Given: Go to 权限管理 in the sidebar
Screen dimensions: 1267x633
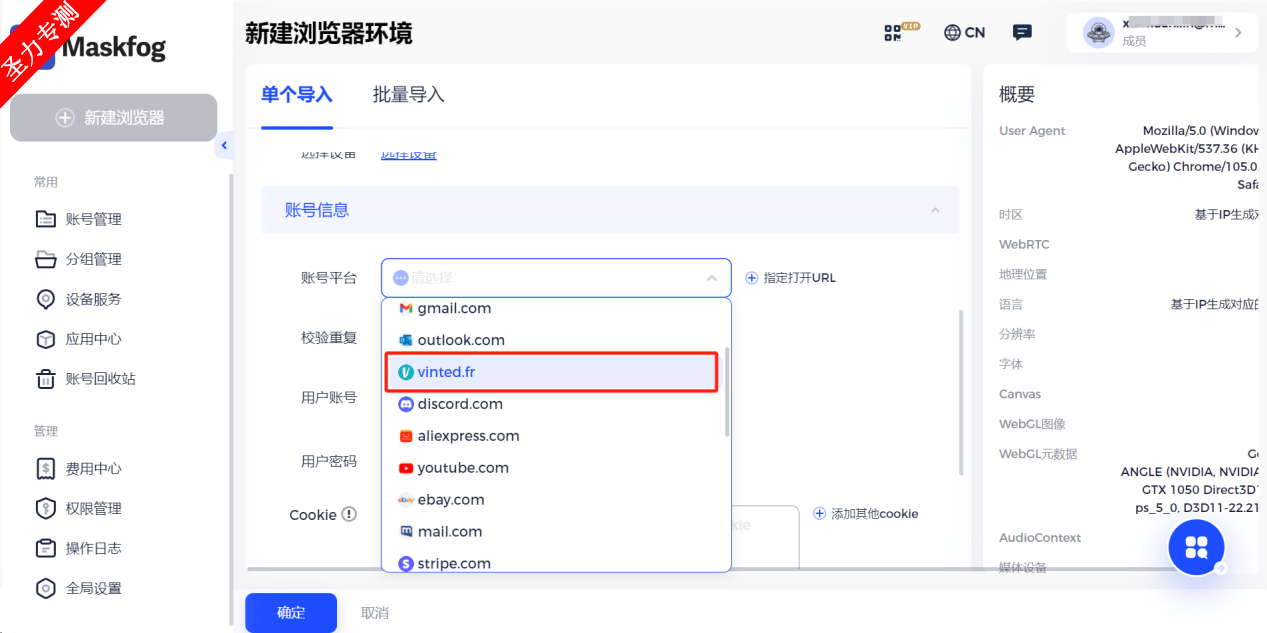Looking at the screenshot, I should click(79, 508).
